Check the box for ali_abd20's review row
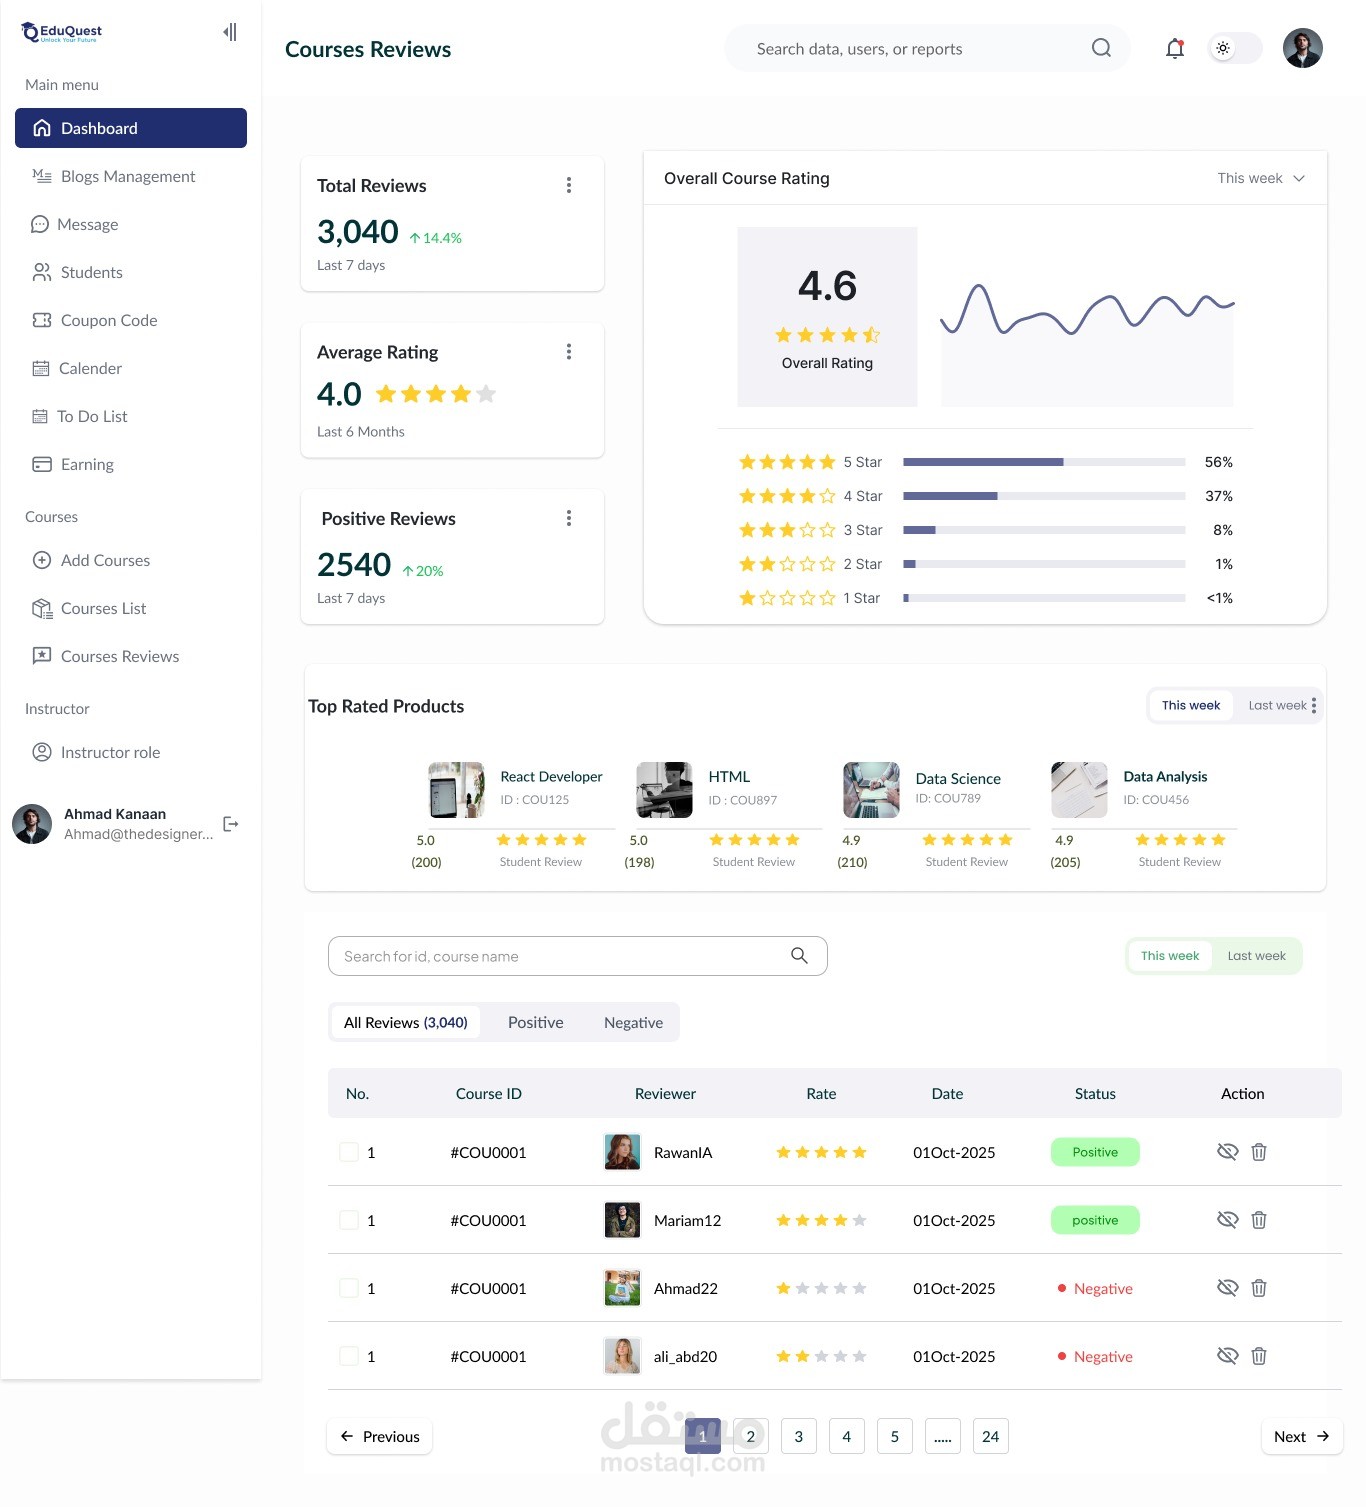Screen dimensions: 1366x1507 (x=349, y=1356)
